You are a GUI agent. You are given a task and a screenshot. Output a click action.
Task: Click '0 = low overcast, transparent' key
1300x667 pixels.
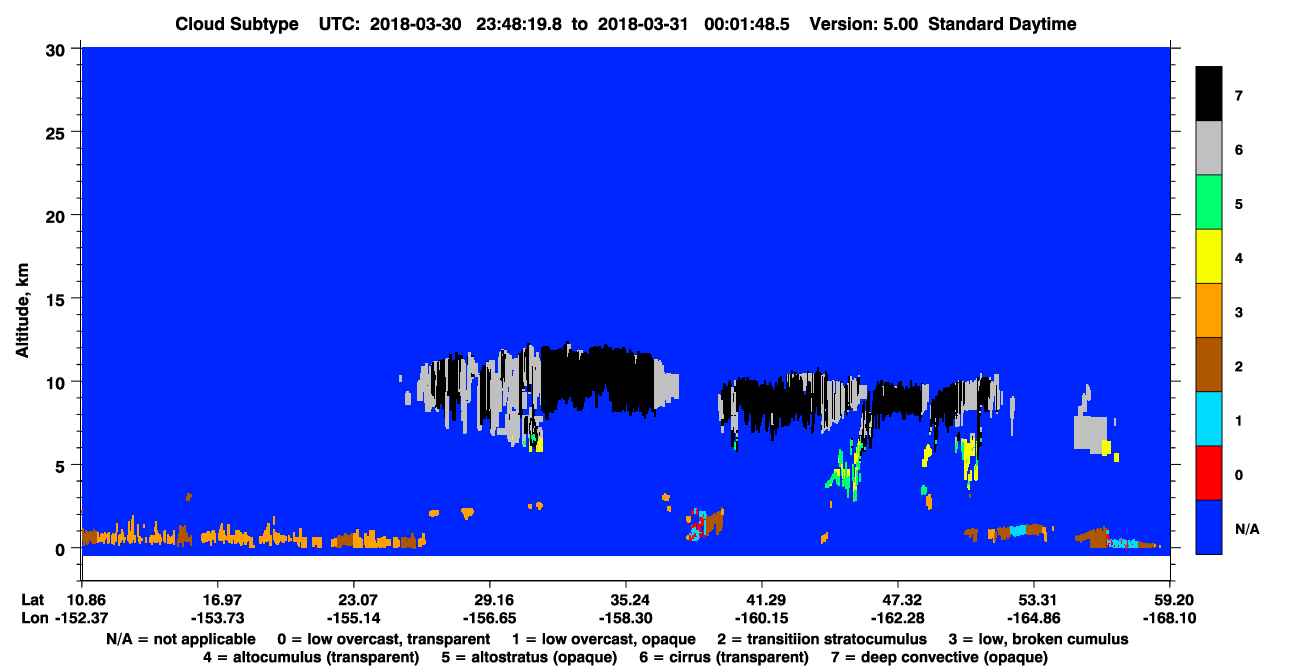click(x=383, y=639)
